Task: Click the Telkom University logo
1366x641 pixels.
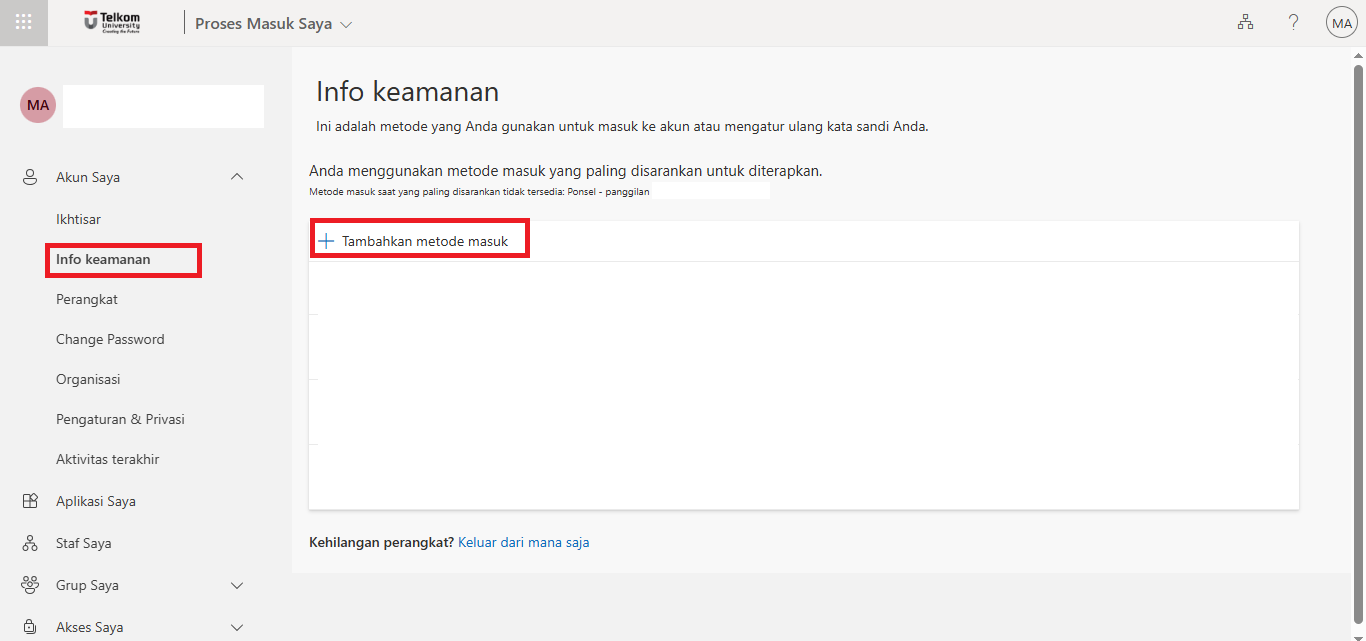Action: [112, 21]
